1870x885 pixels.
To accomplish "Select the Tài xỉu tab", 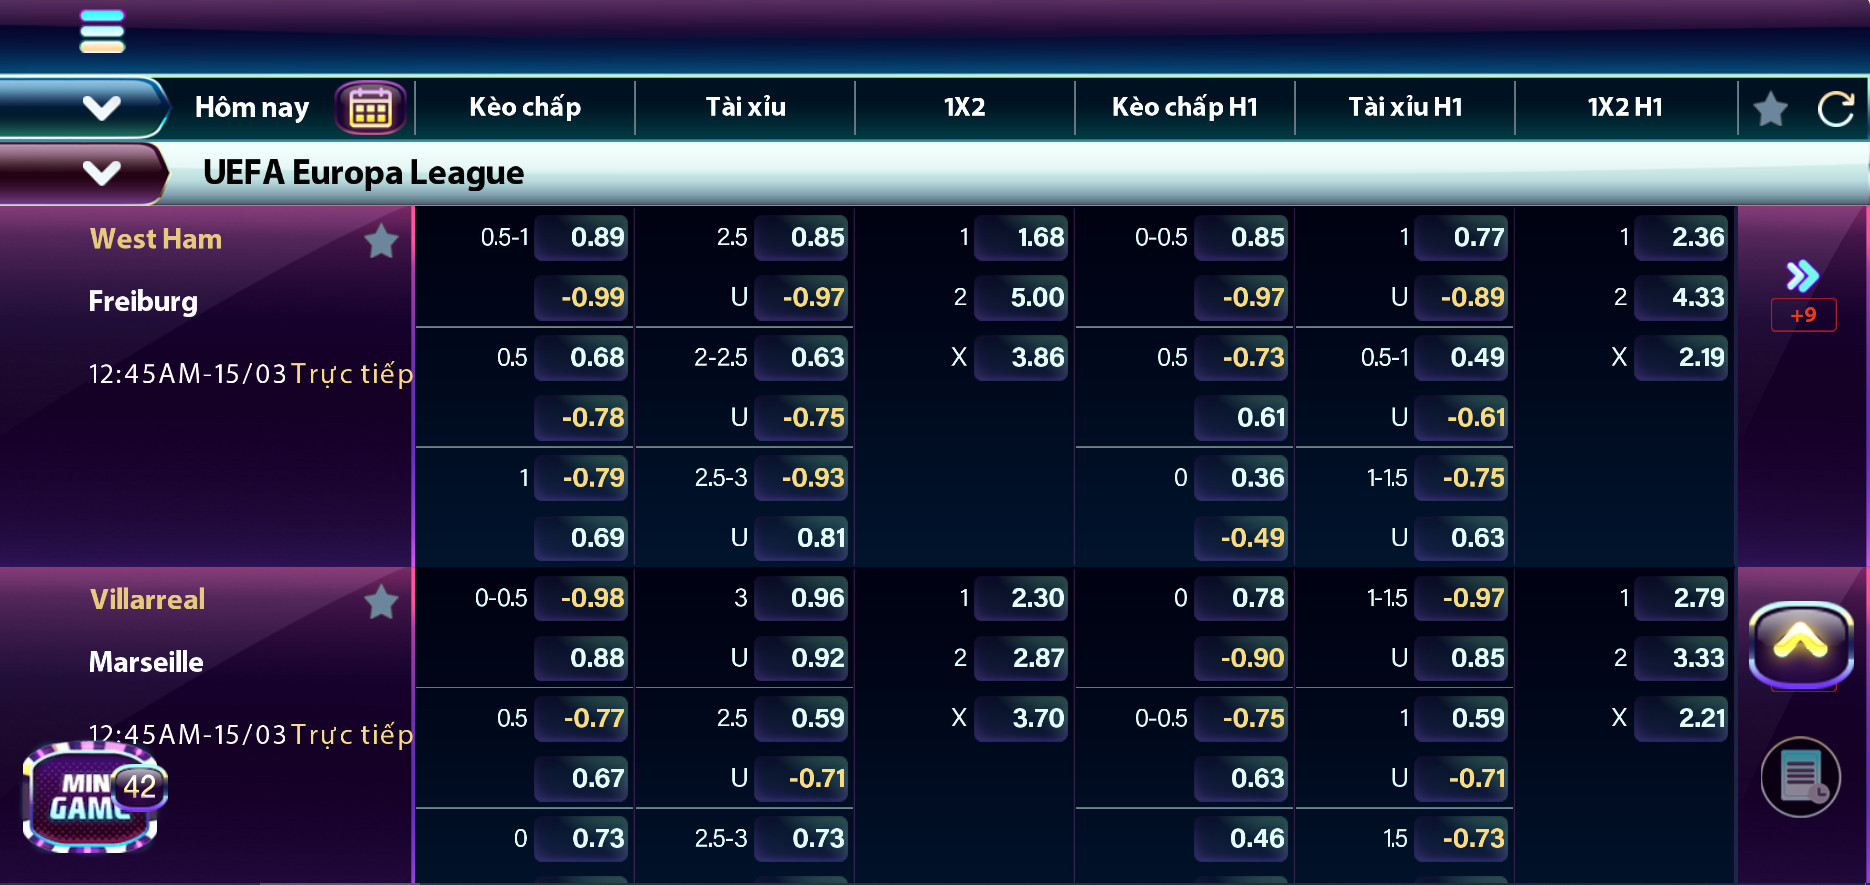I will (745, 107).
